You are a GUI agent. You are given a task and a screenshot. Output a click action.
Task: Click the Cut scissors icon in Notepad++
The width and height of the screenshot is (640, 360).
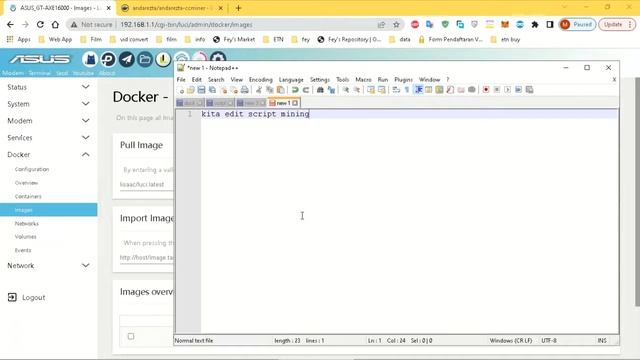[259, 90]
